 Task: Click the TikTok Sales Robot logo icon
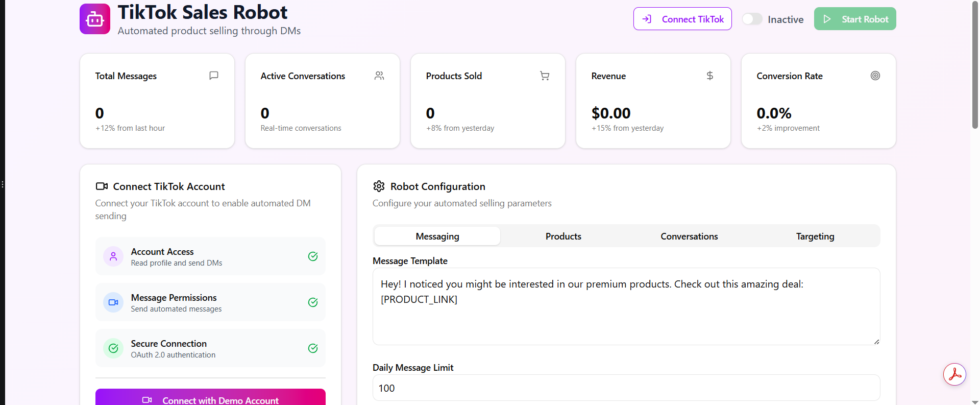95,19
